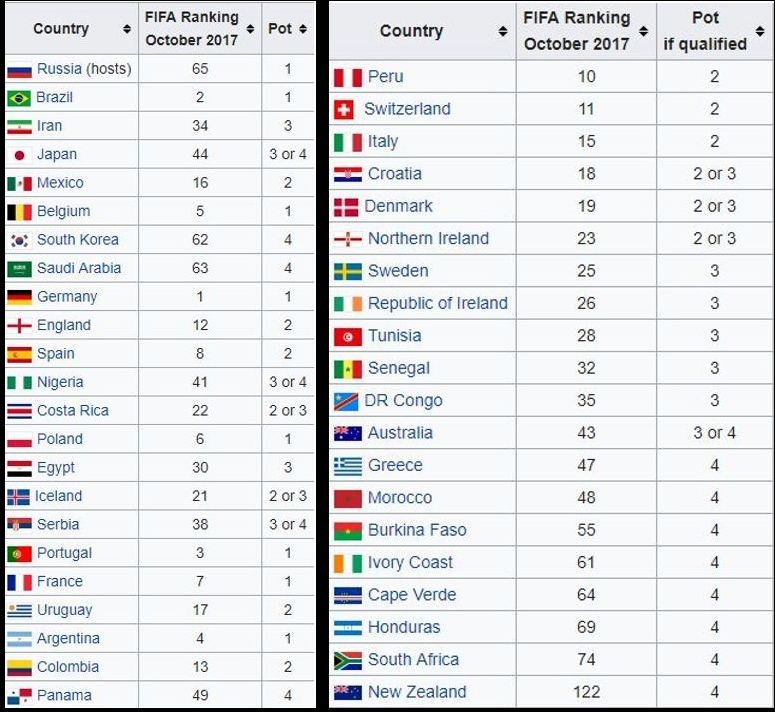Click the Japan flag icon

(19, 155)
